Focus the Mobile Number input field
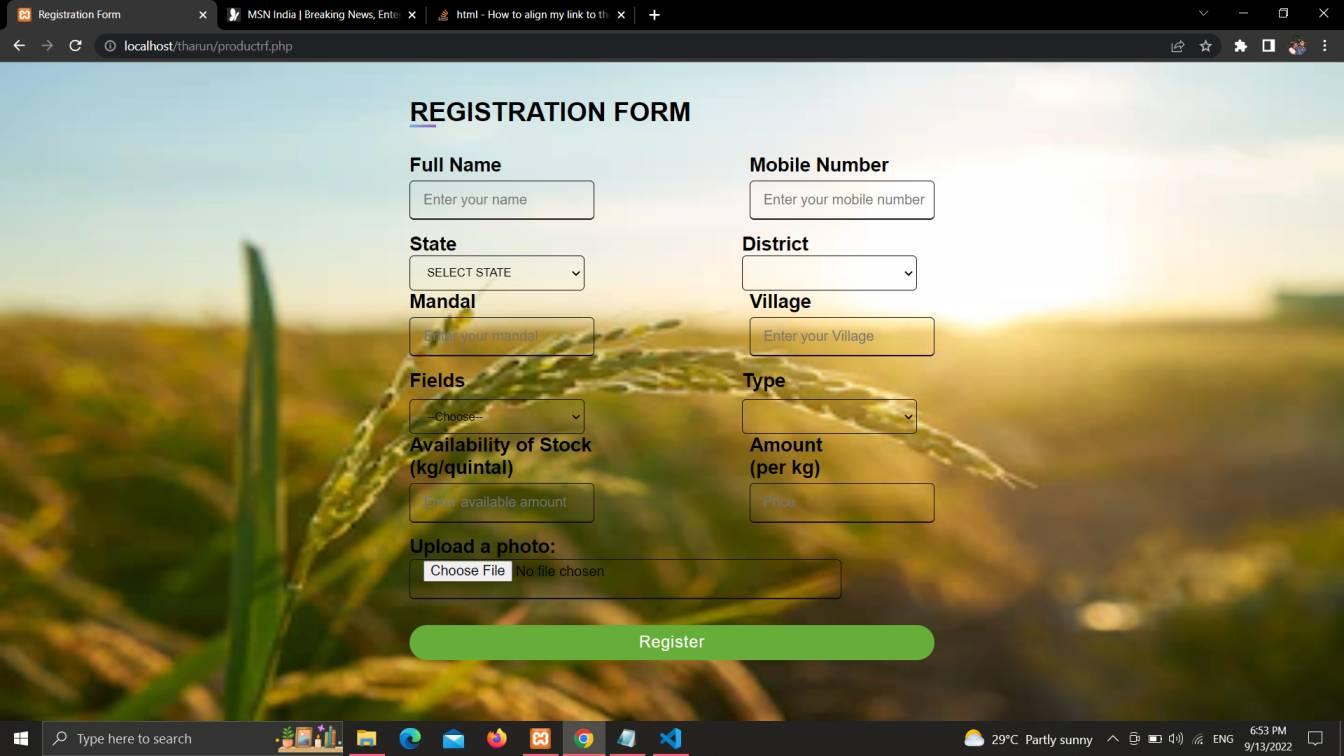The image size is (1344, 756). click(842, 200)
